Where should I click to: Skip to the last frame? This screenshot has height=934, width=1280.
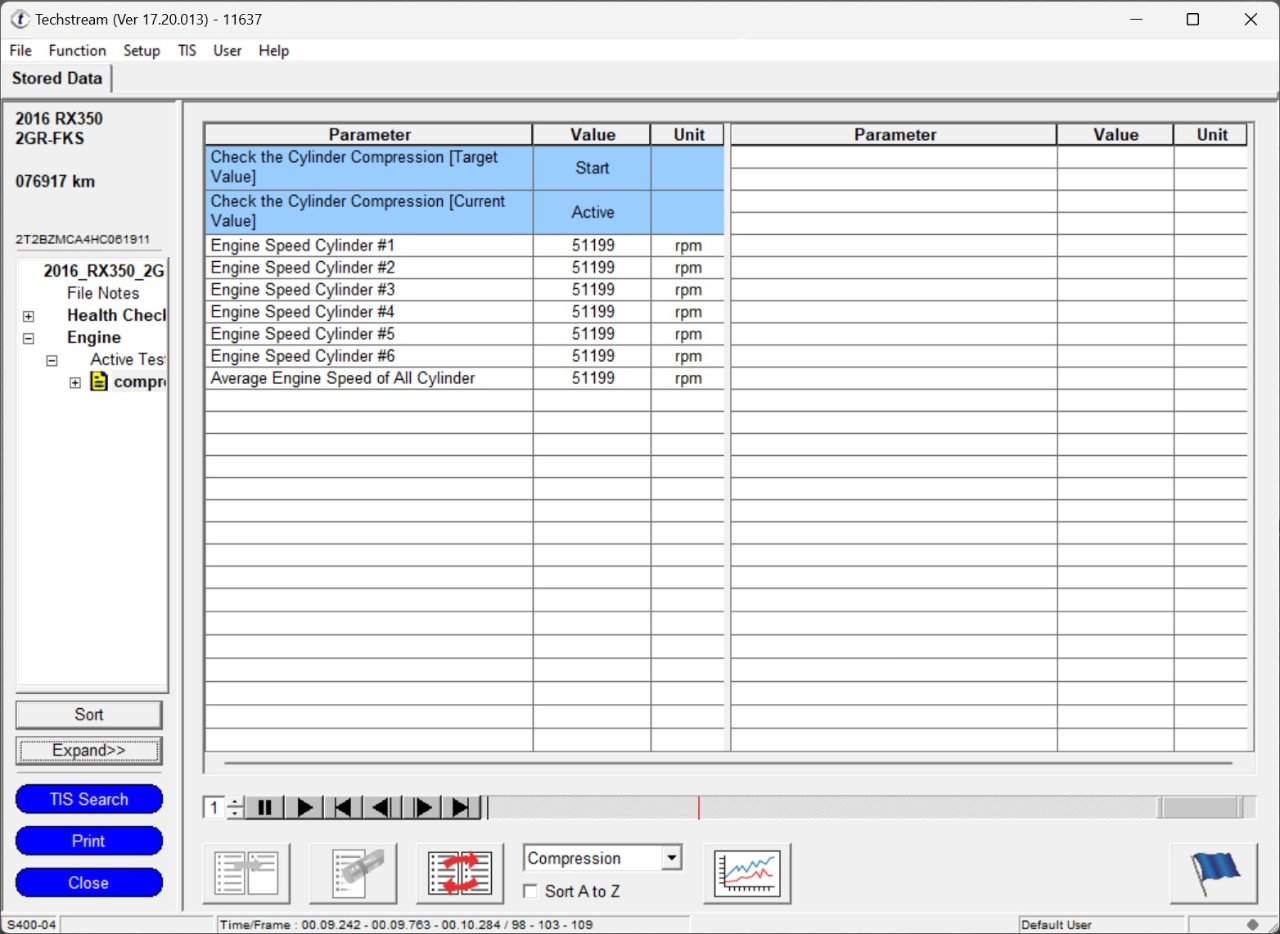[x=461, y=807]
